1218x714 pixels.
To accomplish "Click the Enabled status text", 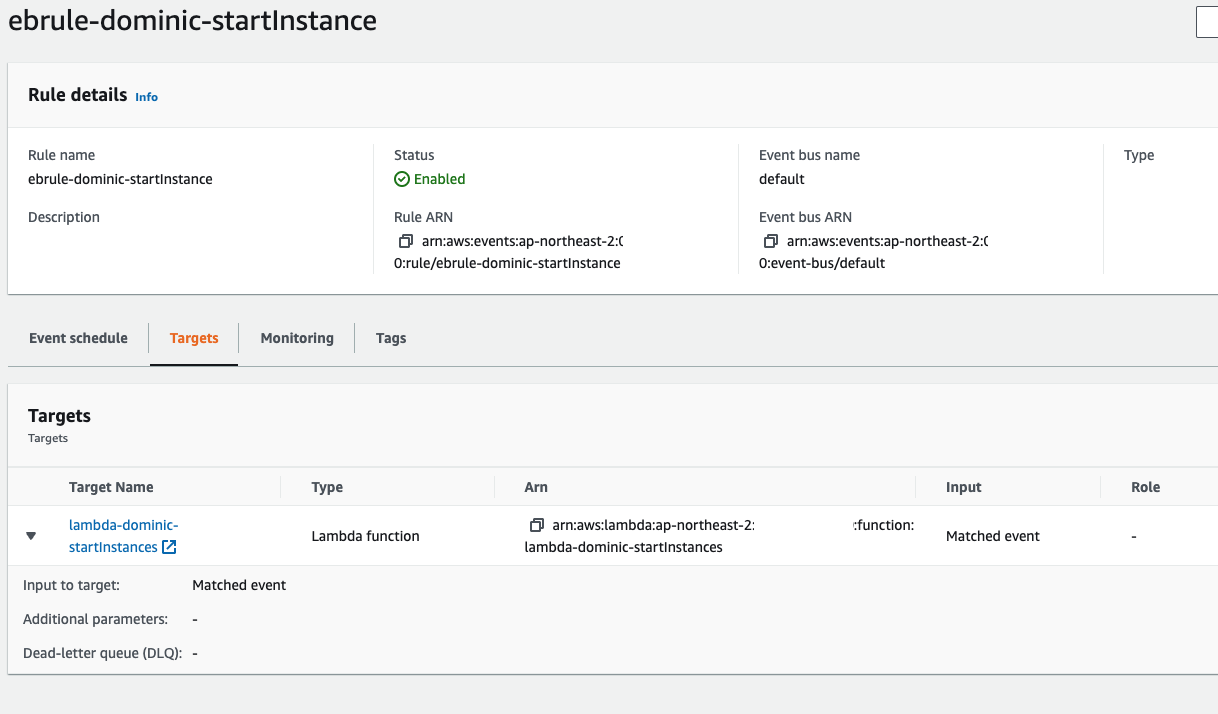I will (440, 179).
